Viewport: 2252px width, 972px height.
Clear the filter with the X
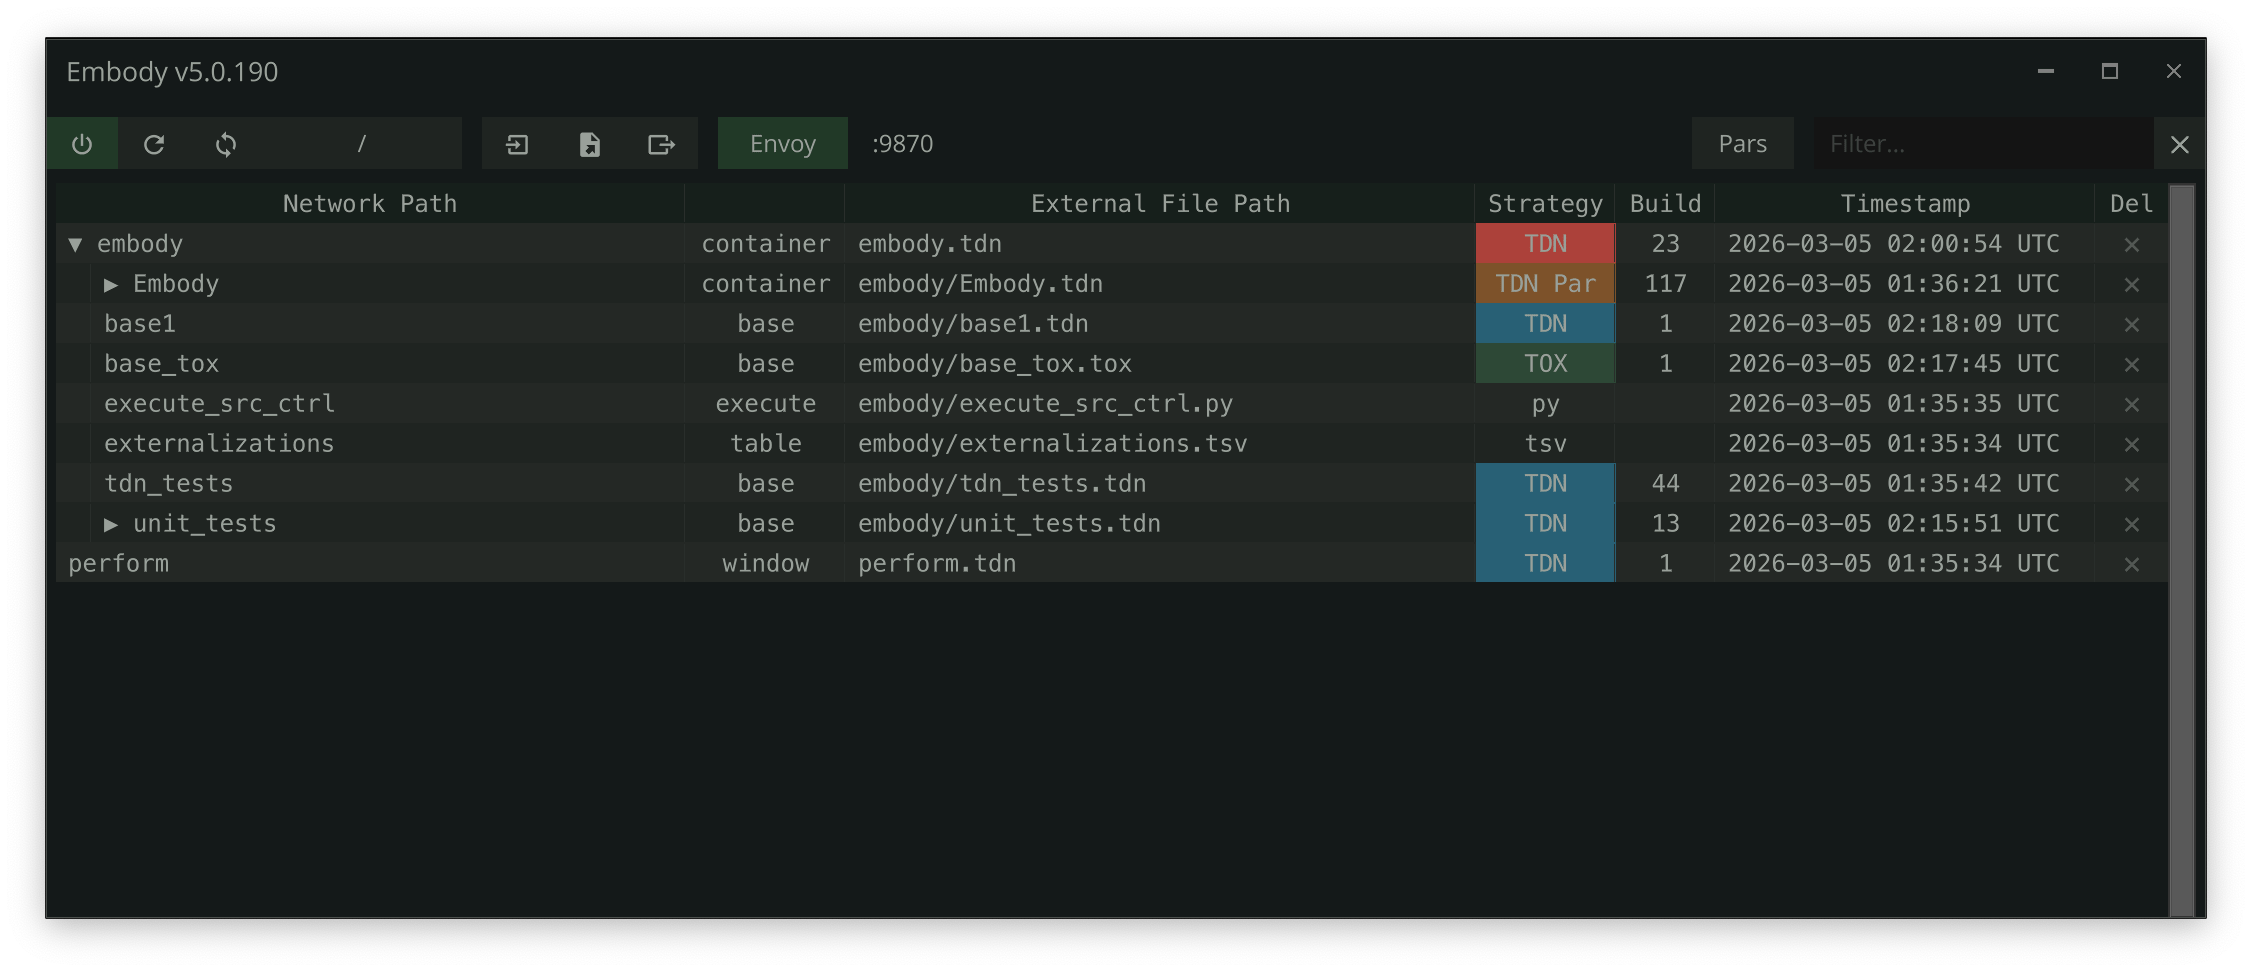point(2180,144)
